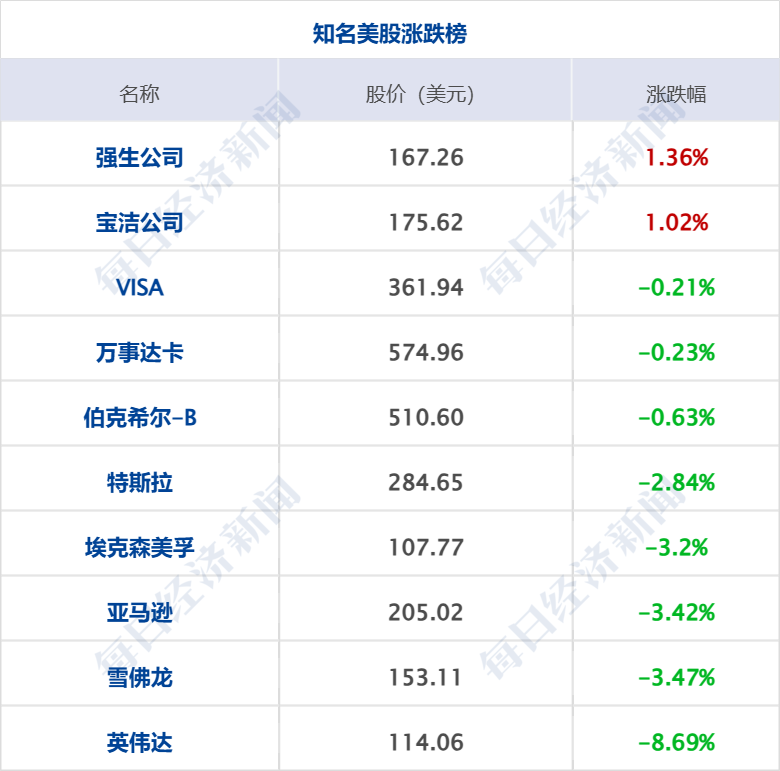Open the 埃克森美孚 stock entry
780x771 pixels.
coord(139,547)
